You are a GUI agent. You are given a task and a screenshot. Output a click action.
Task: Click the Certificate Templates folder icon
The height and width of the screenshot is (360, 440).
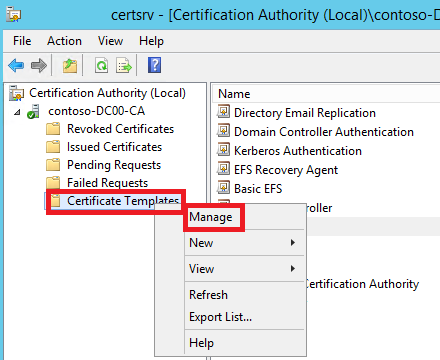pyautogui.click(x=55, y=201)
